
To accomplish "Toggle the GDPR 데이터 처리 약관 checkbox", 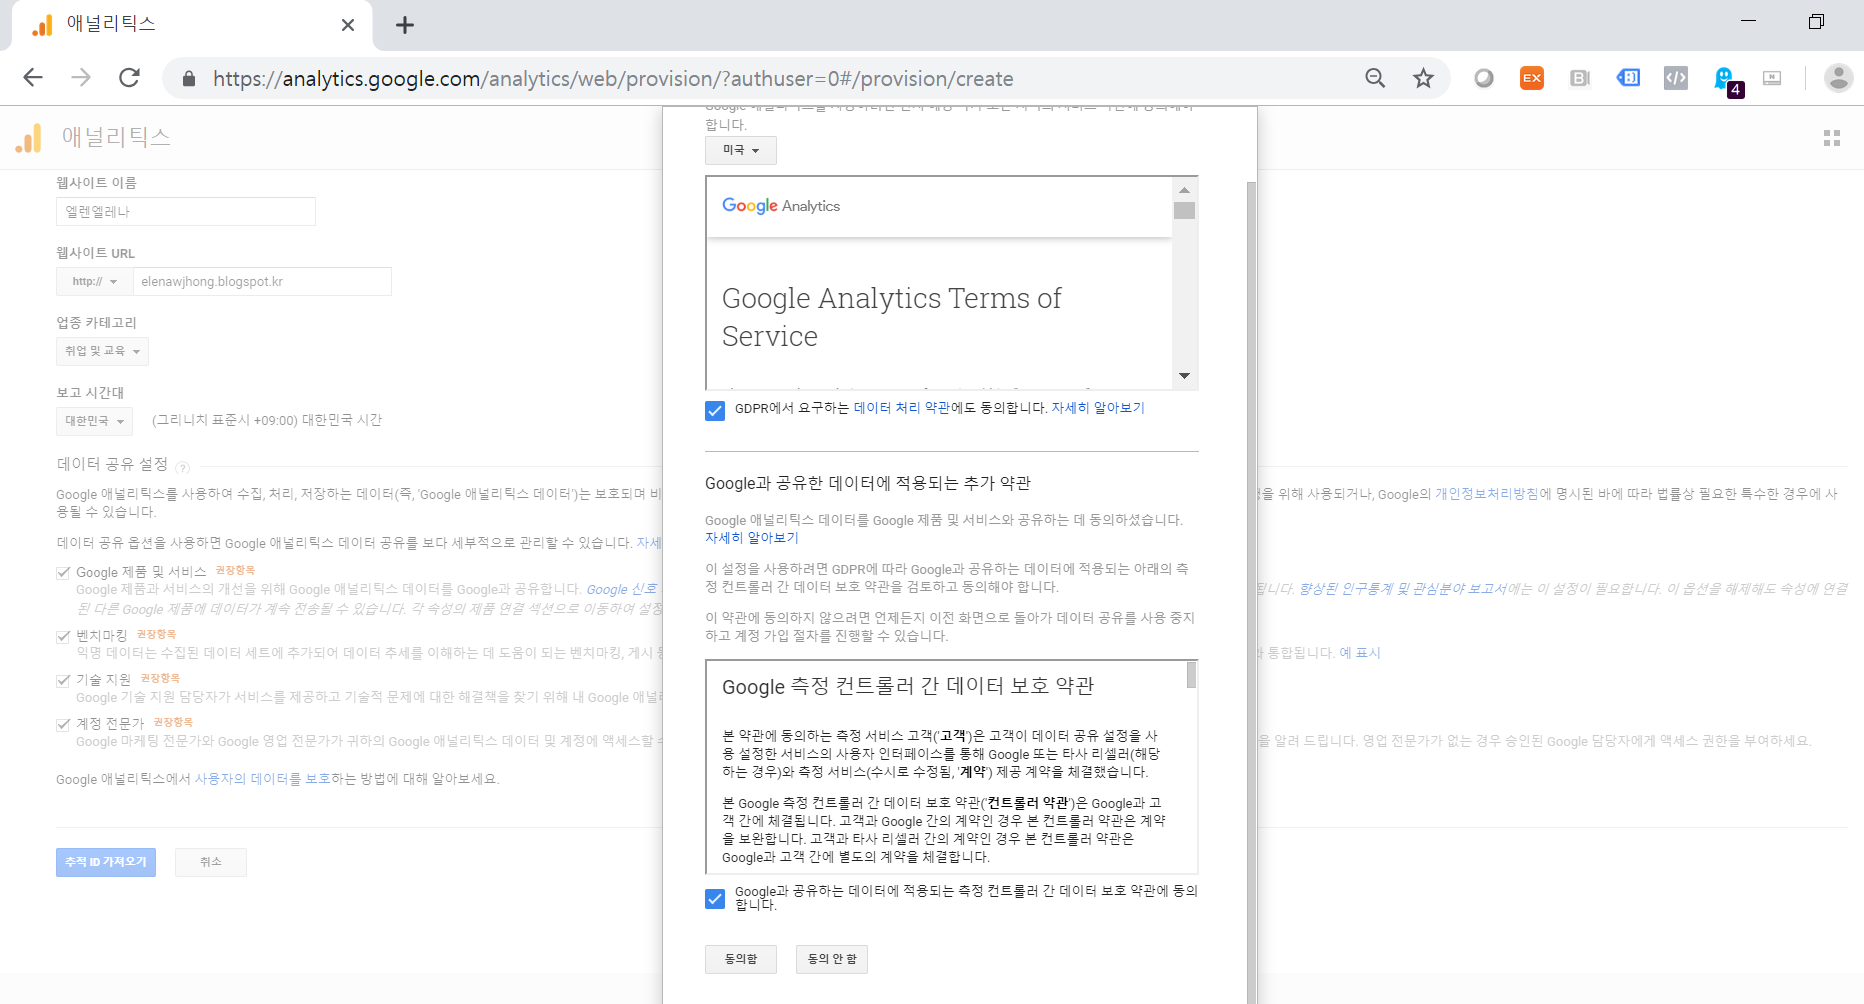I will pyautogui.click(x=715, y=410).
